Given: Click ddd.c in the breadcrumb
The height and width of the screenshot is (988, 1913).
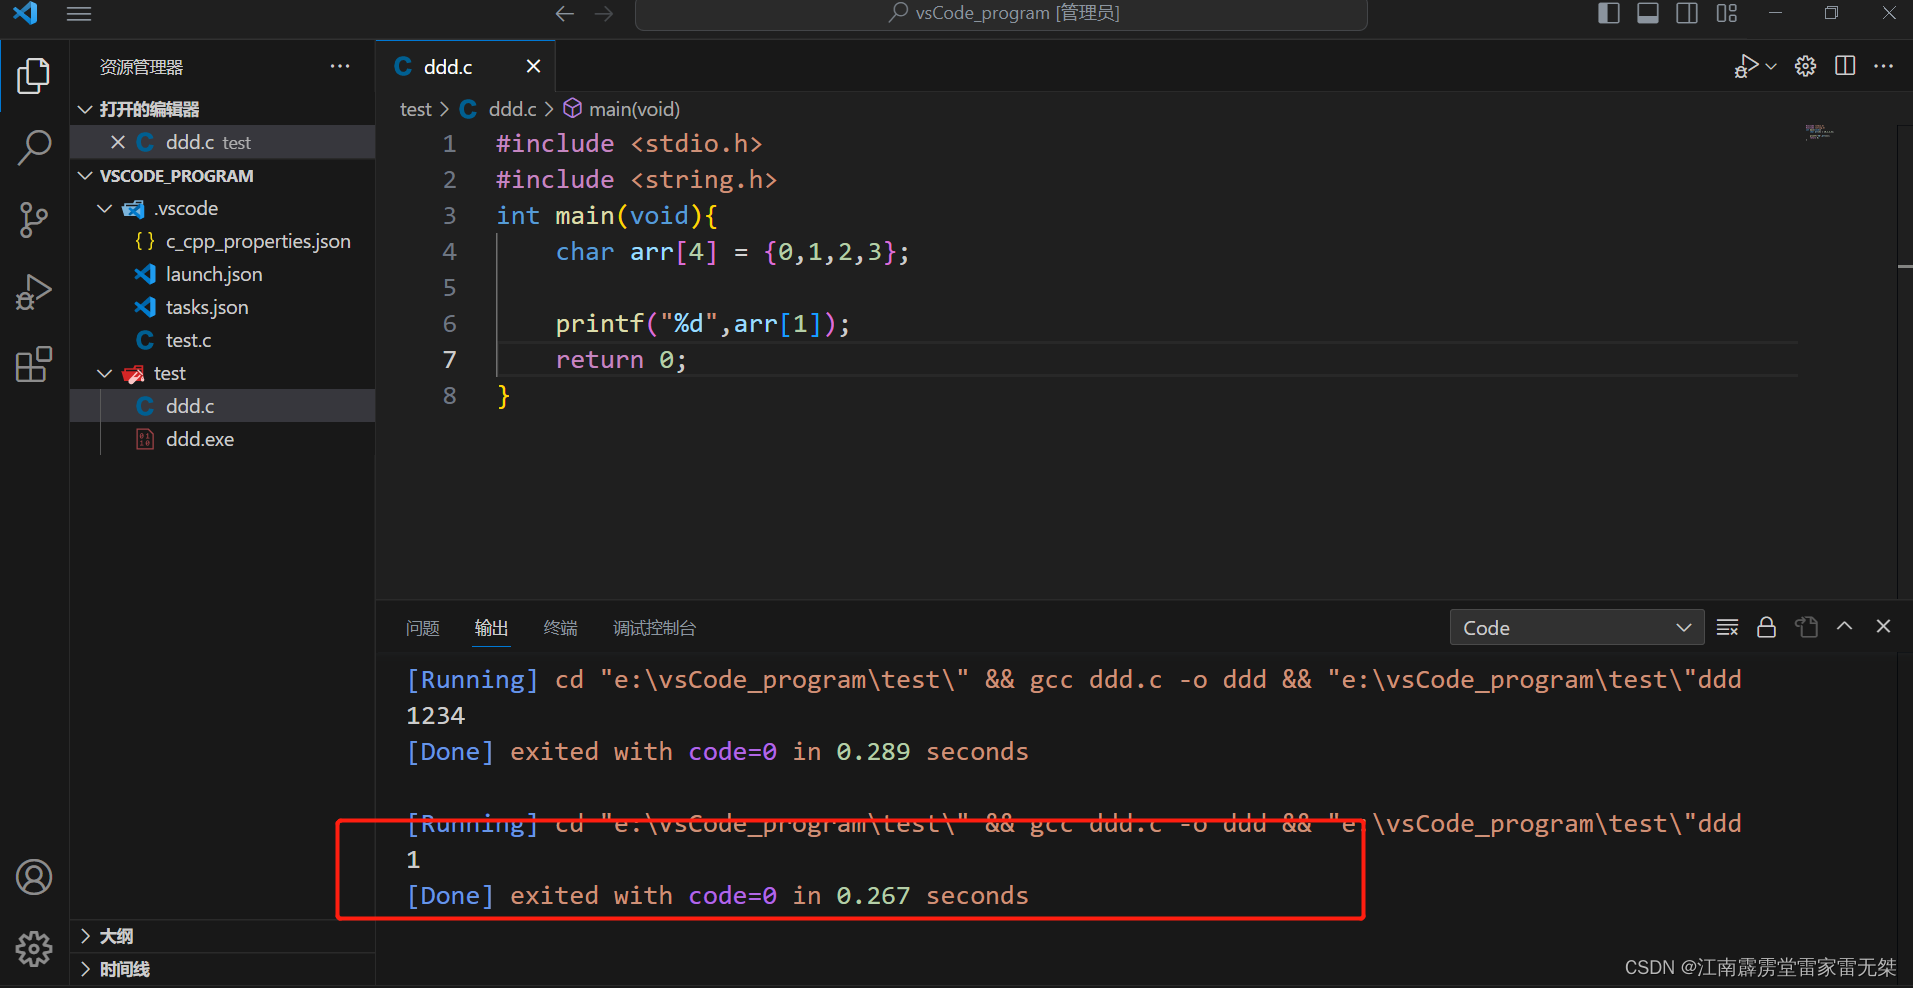Looking at the screenshot, I should pyautogui.click(x=512, y=109).
